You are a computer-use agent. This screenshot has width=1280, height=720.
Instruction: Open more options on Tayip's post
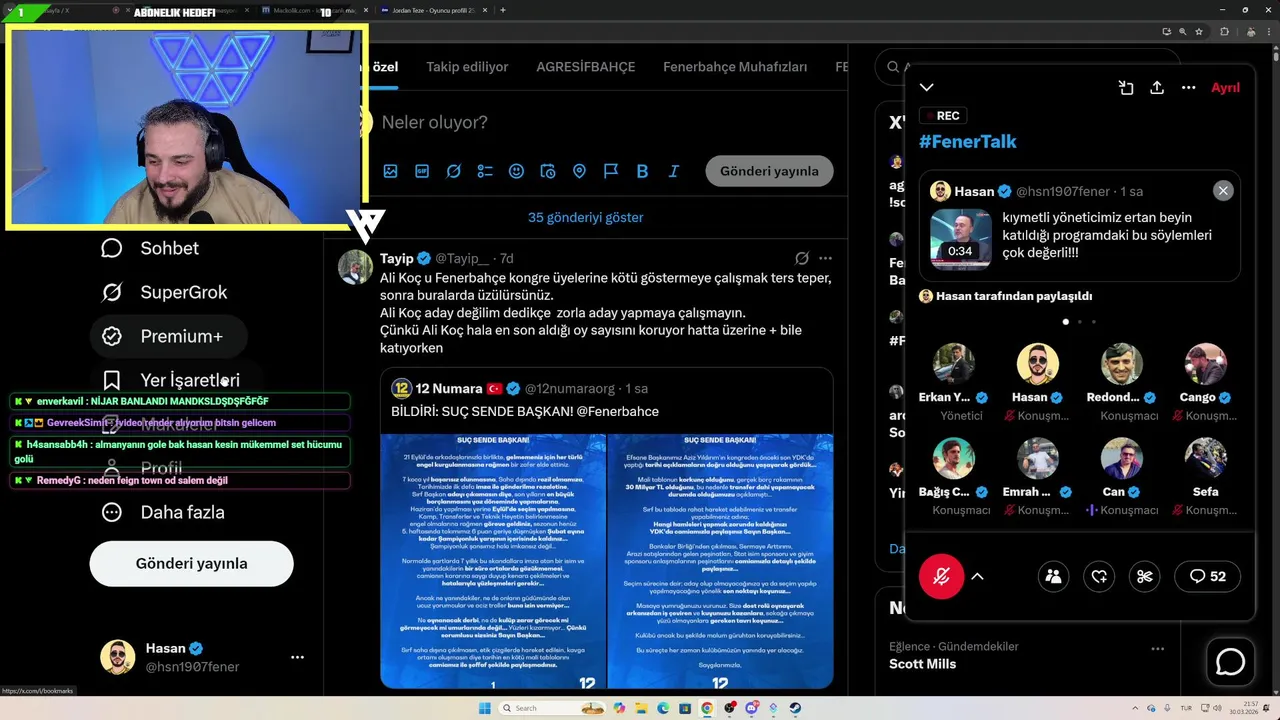click(825, 258)
